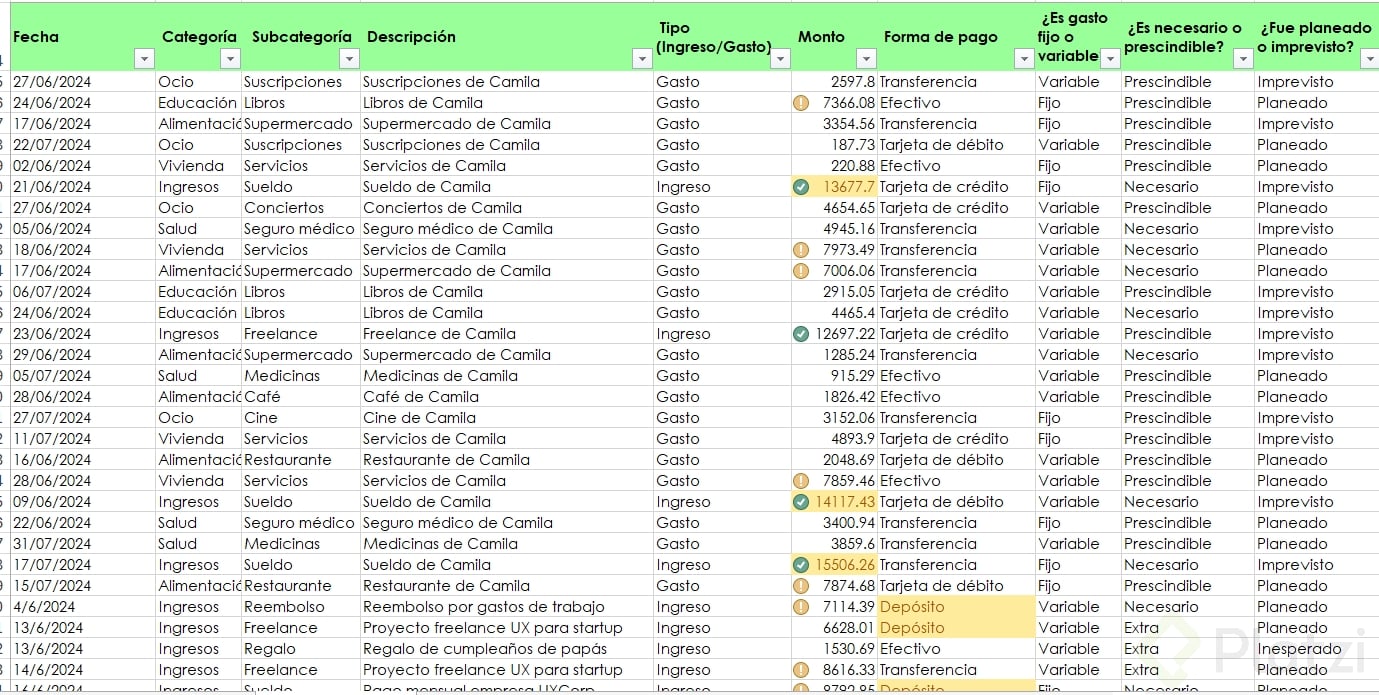The height and width of the screenshot is (695, 1379).
Task: Select the 'Café' subcategory cell
Action: click(300, 397)
